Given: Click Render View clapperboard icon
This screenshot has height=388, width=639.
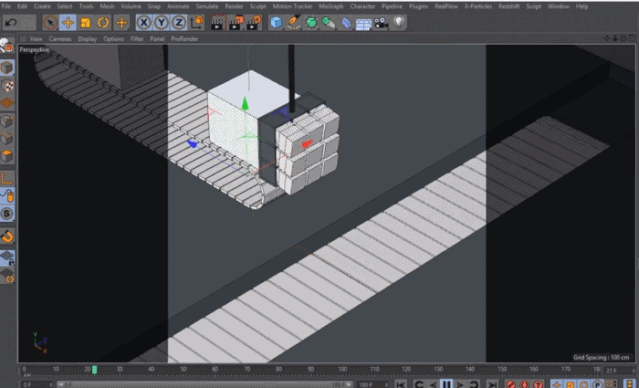Looking at the screenshot, I should [218, 22].
